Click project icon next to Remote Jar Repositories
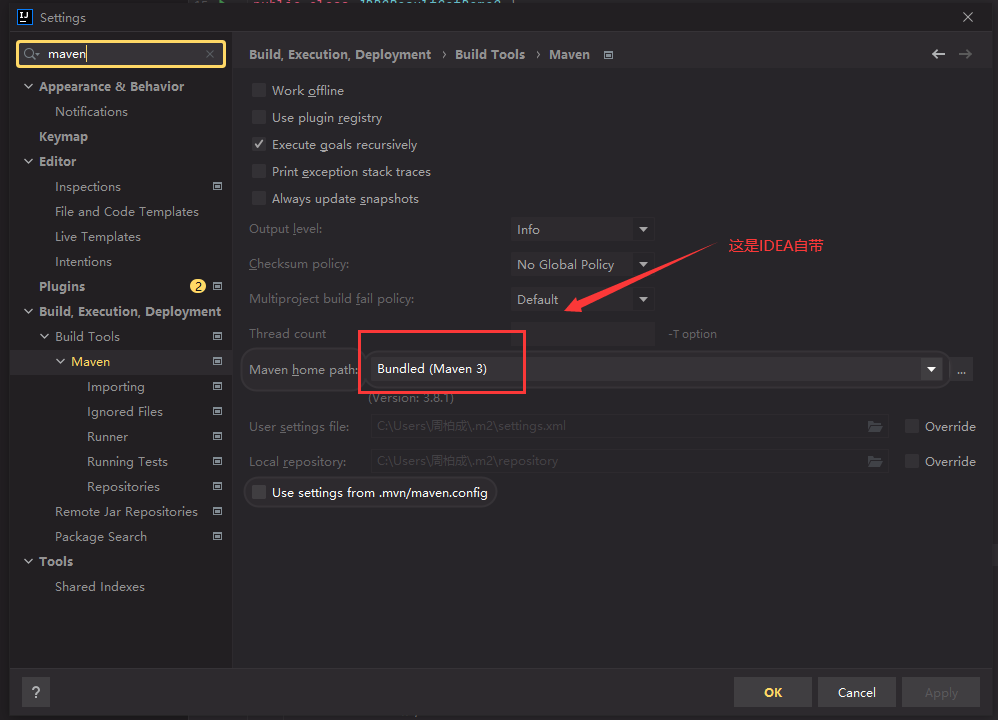 218,511
